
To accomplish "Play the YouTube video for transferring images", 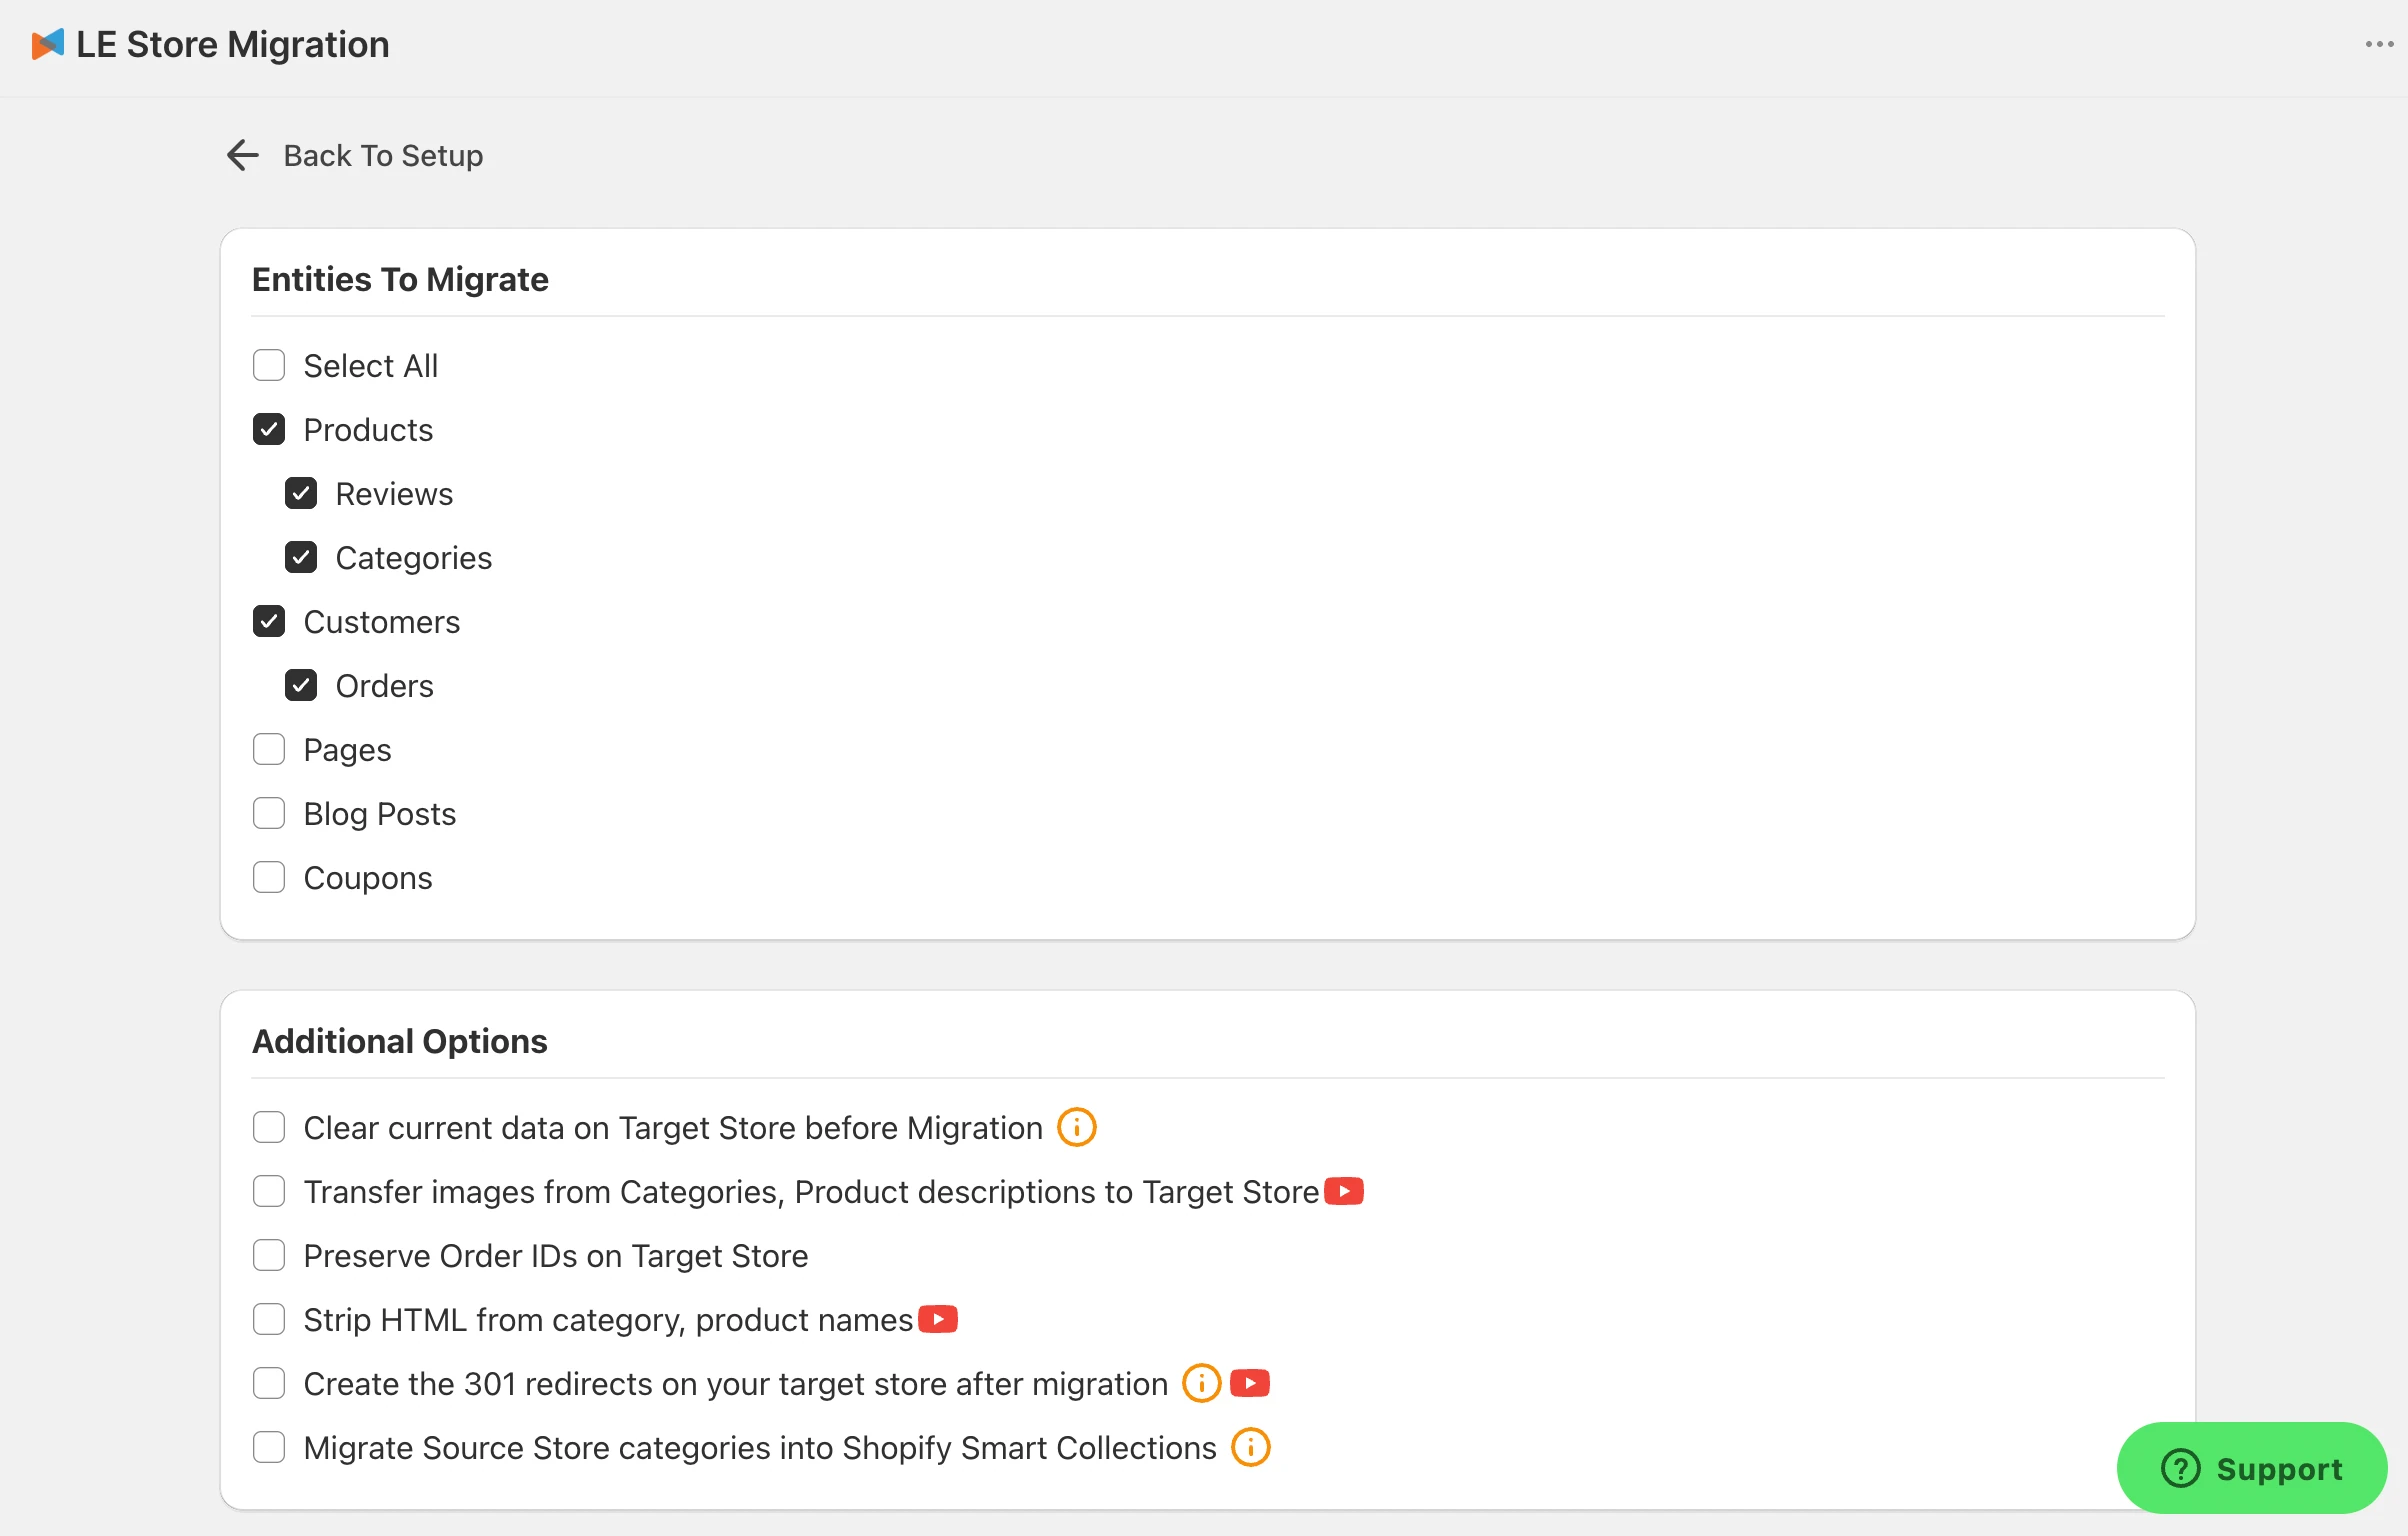I will [1344, 1191].
